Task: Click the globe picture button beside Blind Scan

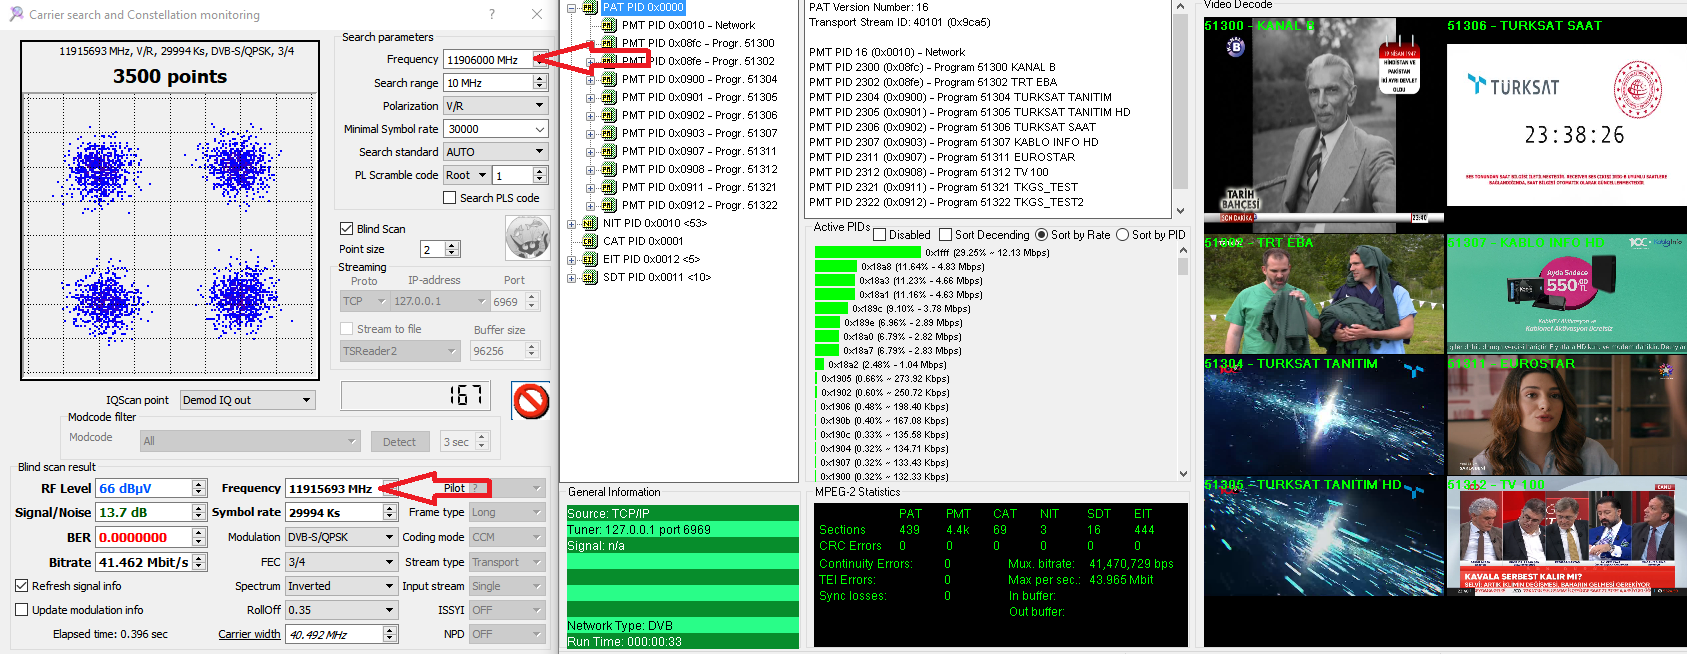Action: tap(527, 238)
